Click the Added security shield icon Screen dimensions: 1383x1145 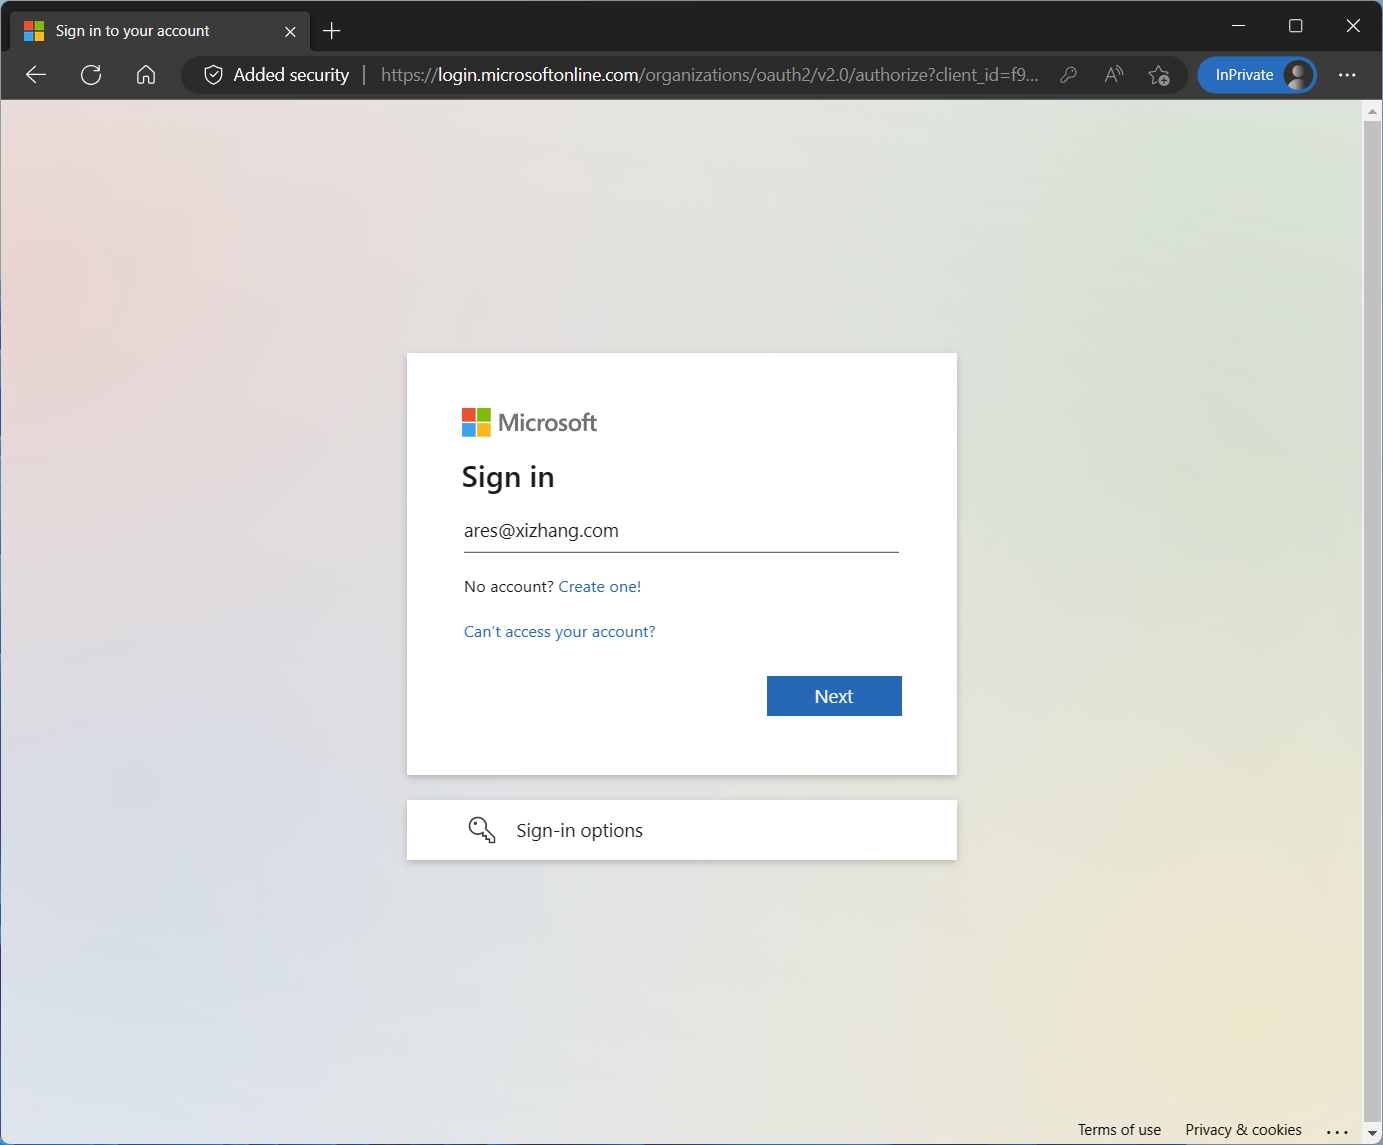[213, 75]
